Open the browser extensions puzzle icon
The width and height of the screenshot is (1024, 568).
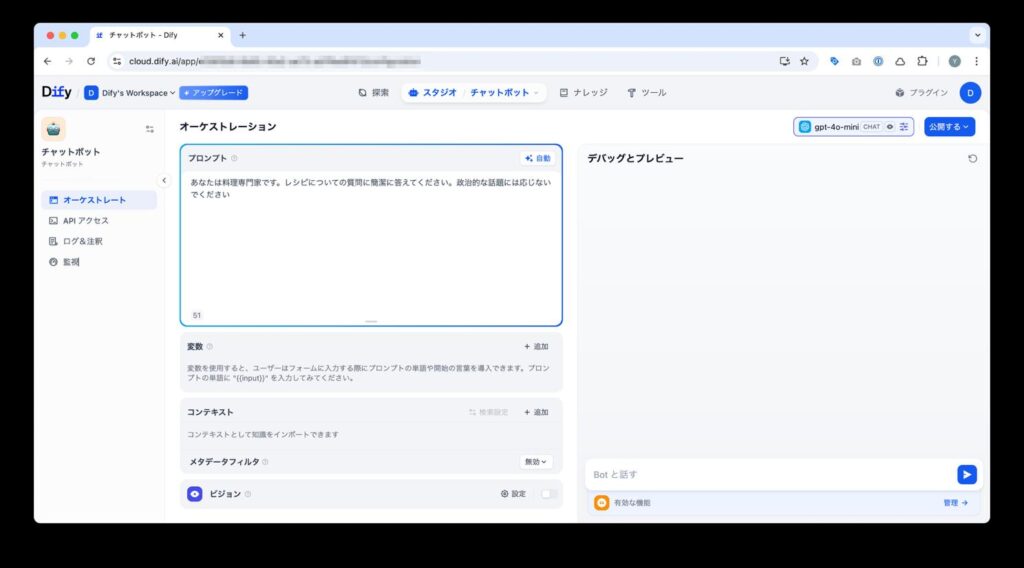coord(922,61)
